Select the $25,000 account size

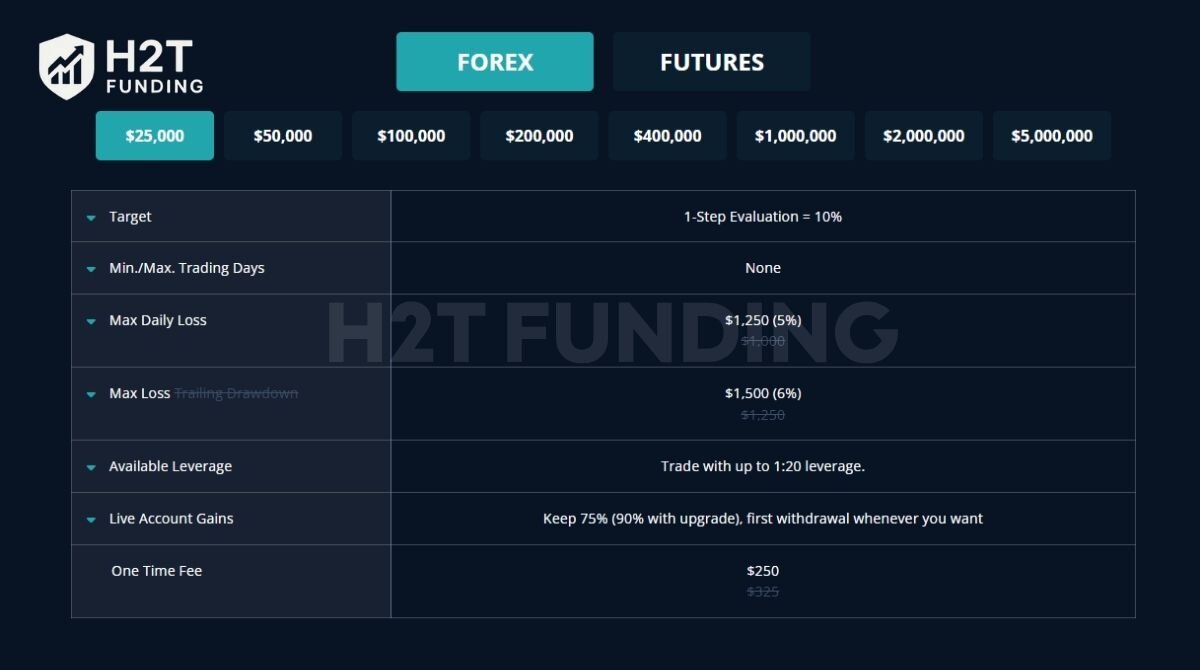(155, 136)
